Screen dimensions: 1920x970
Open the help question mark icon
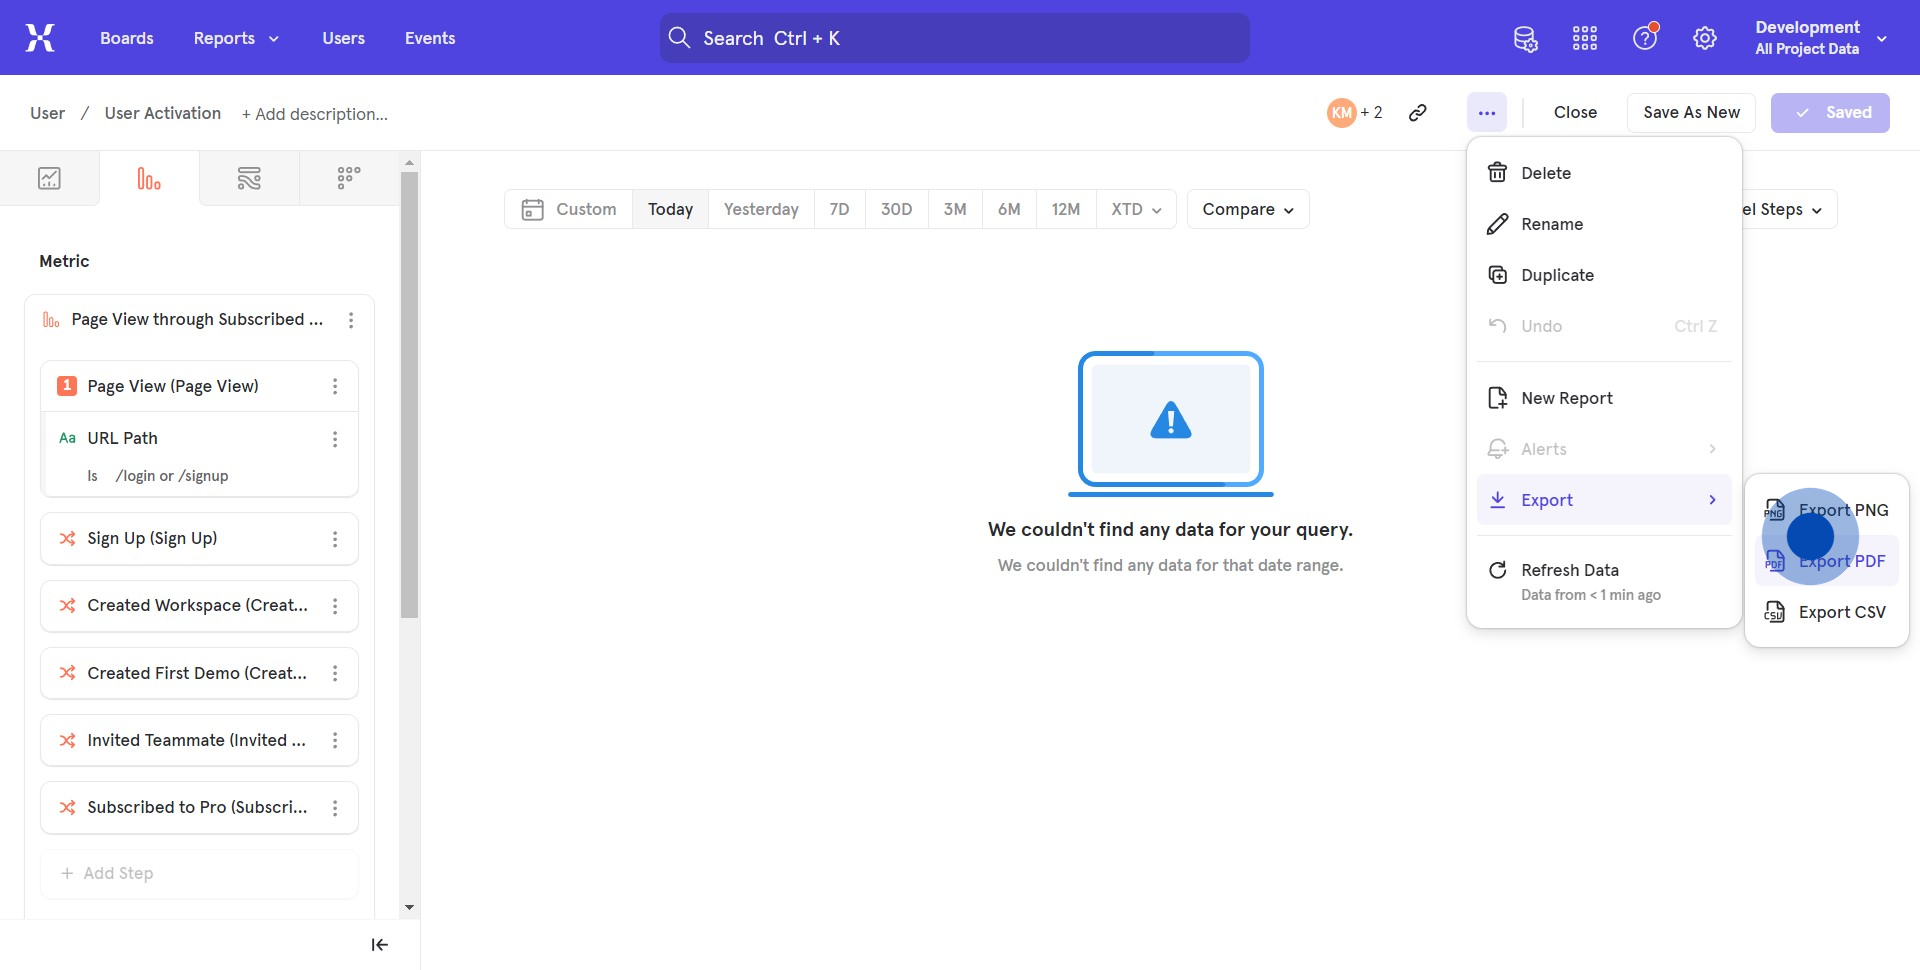[1645, 38]
